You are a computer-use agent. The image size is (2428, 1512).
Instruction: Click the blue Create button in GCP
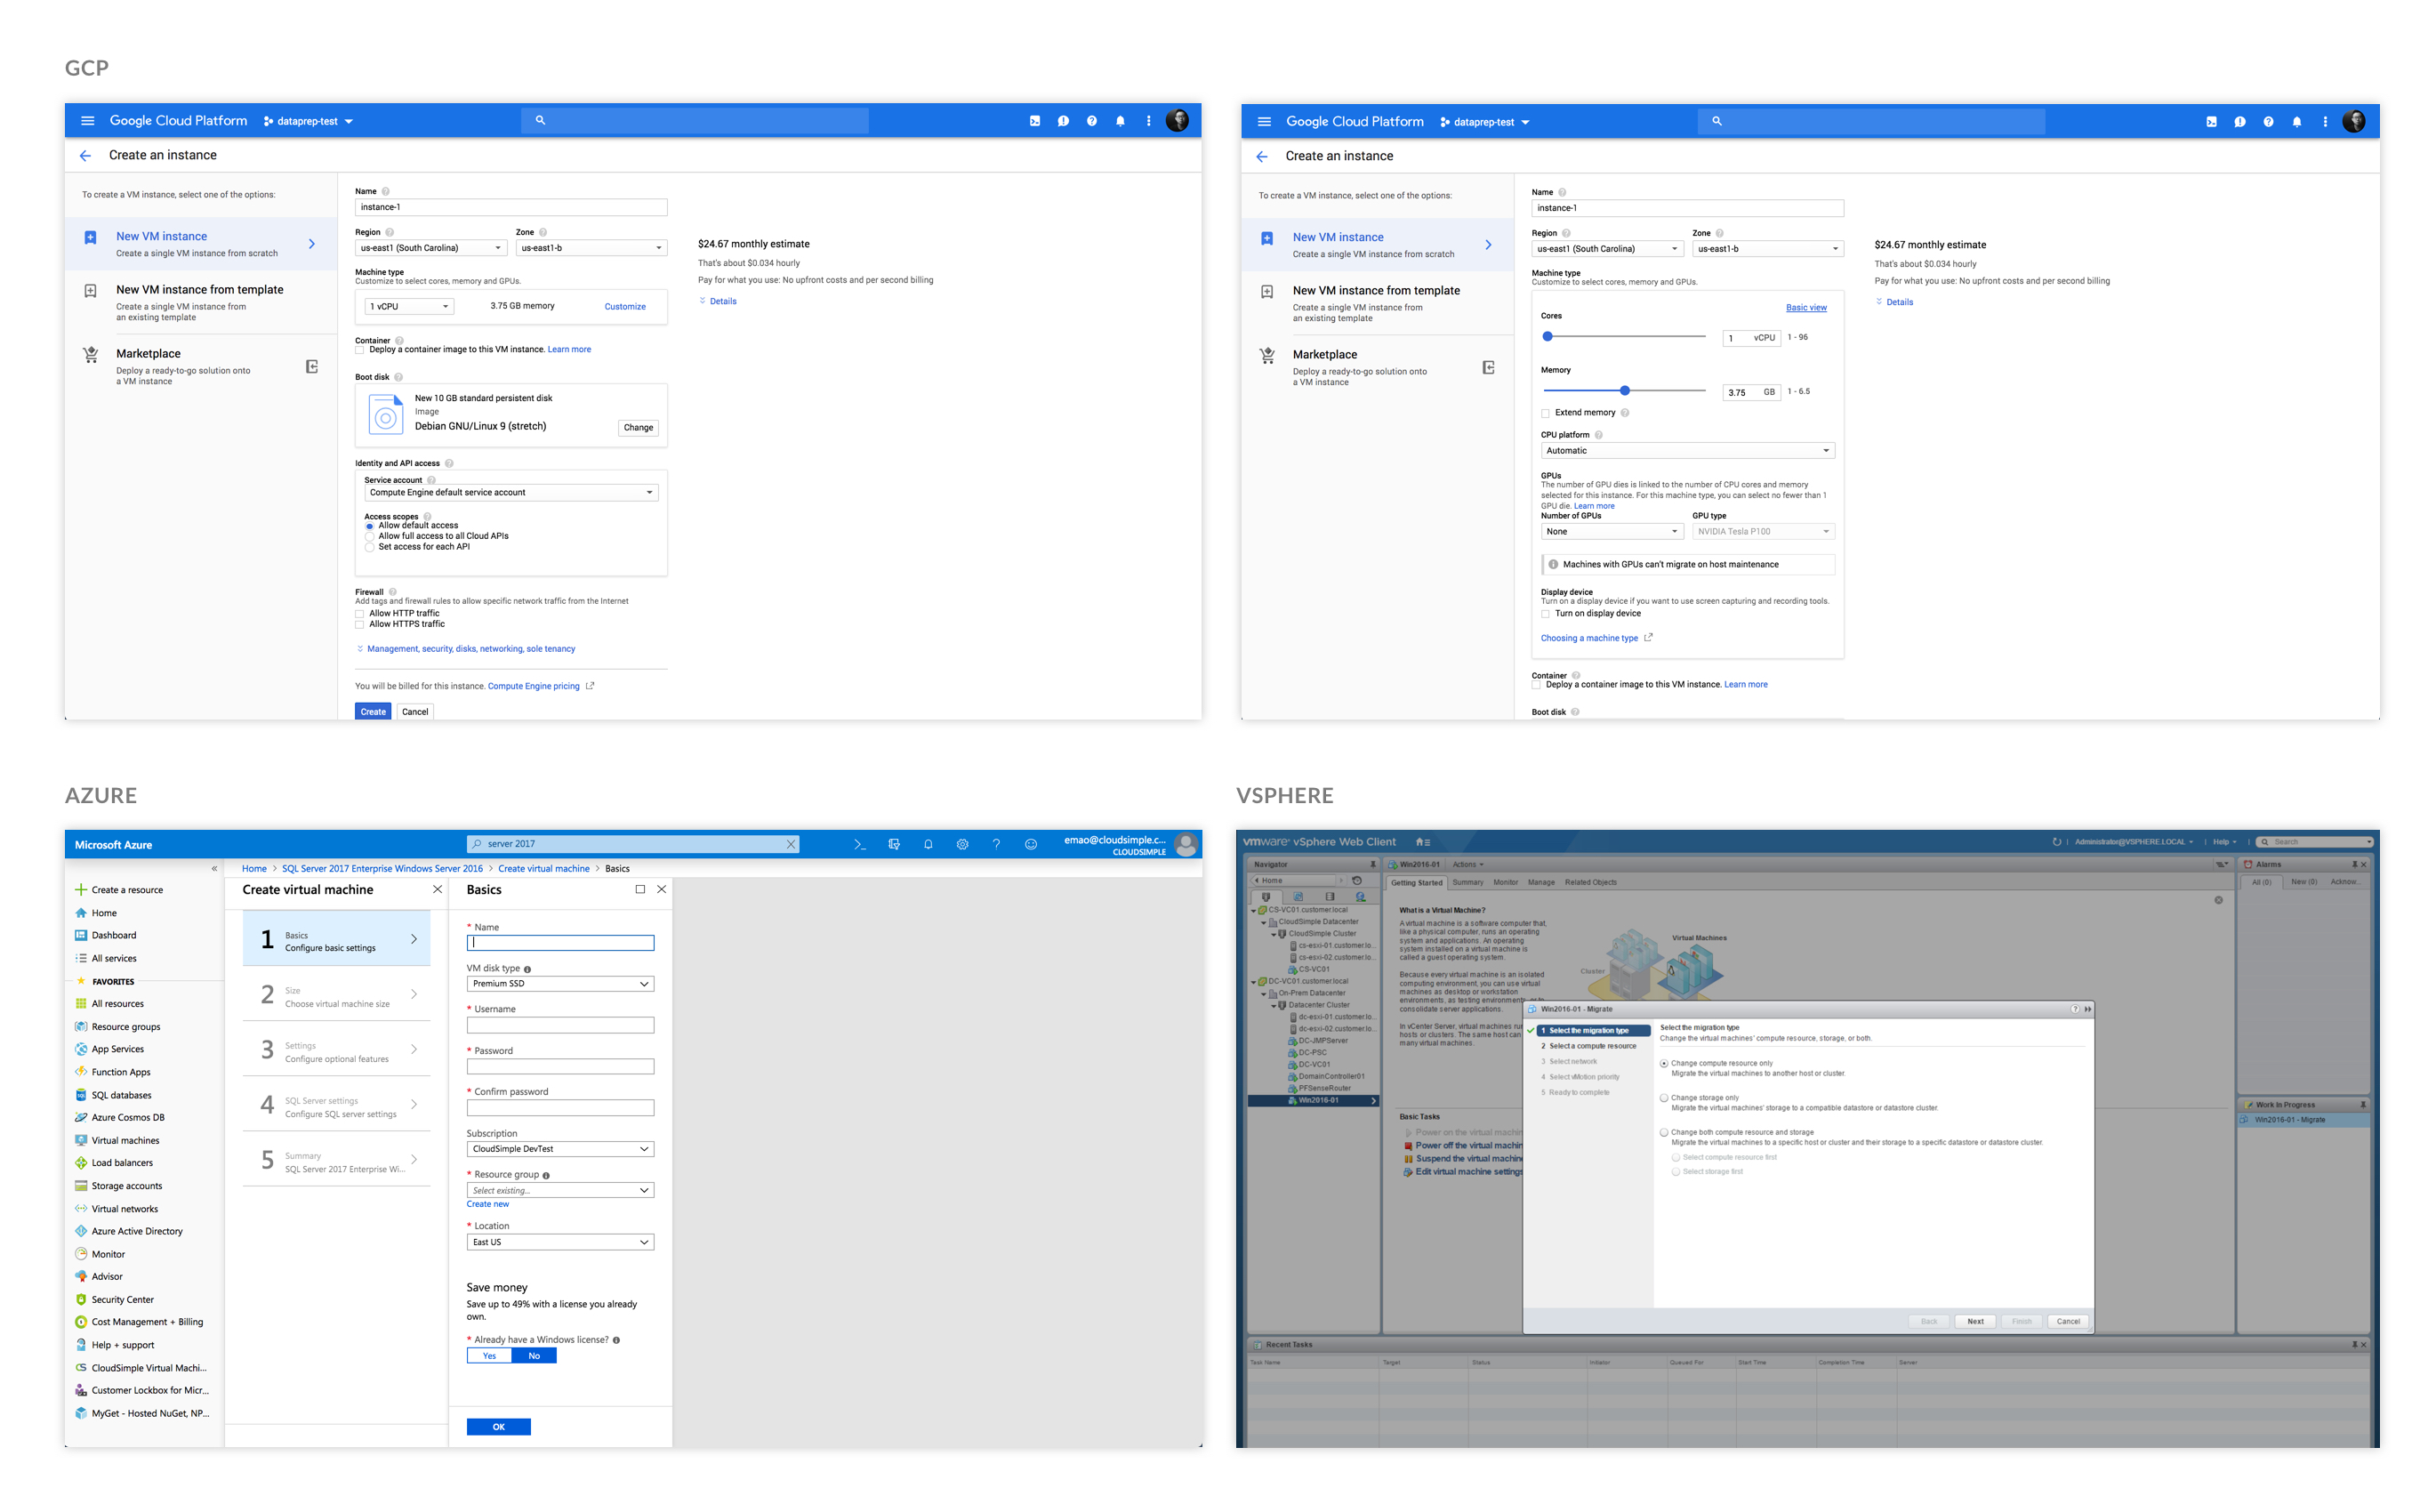373,712
